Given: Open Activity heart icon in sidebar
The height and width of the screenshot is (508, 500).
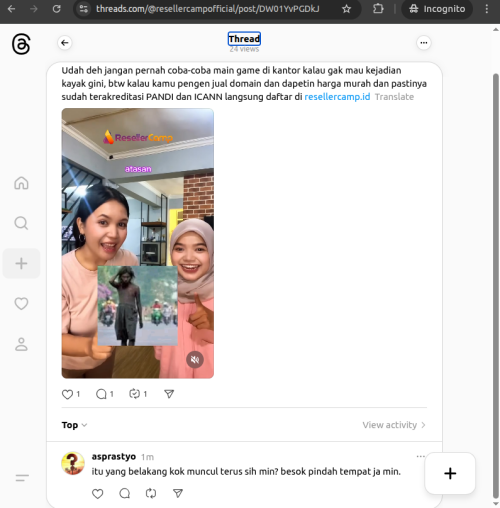Looking at the screenshot, I should (21, 303).
